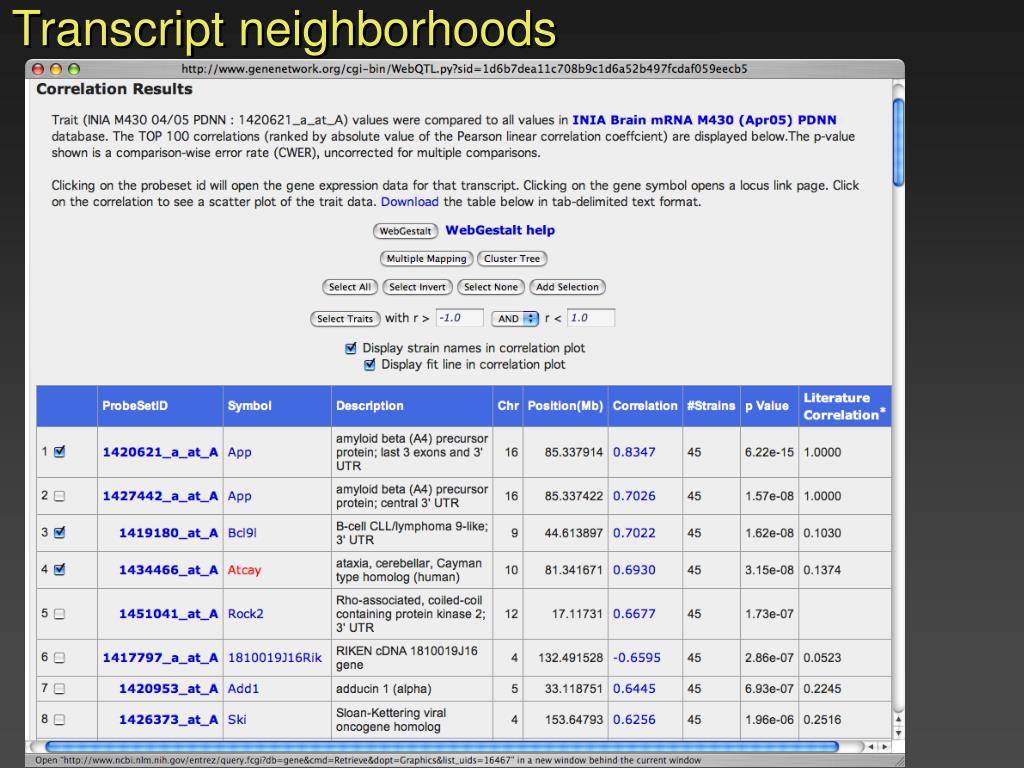Toggle Display strain names in correlation plot
Image resolution: width=1024 pixels, height=768 pixels.
click(351, 348)
